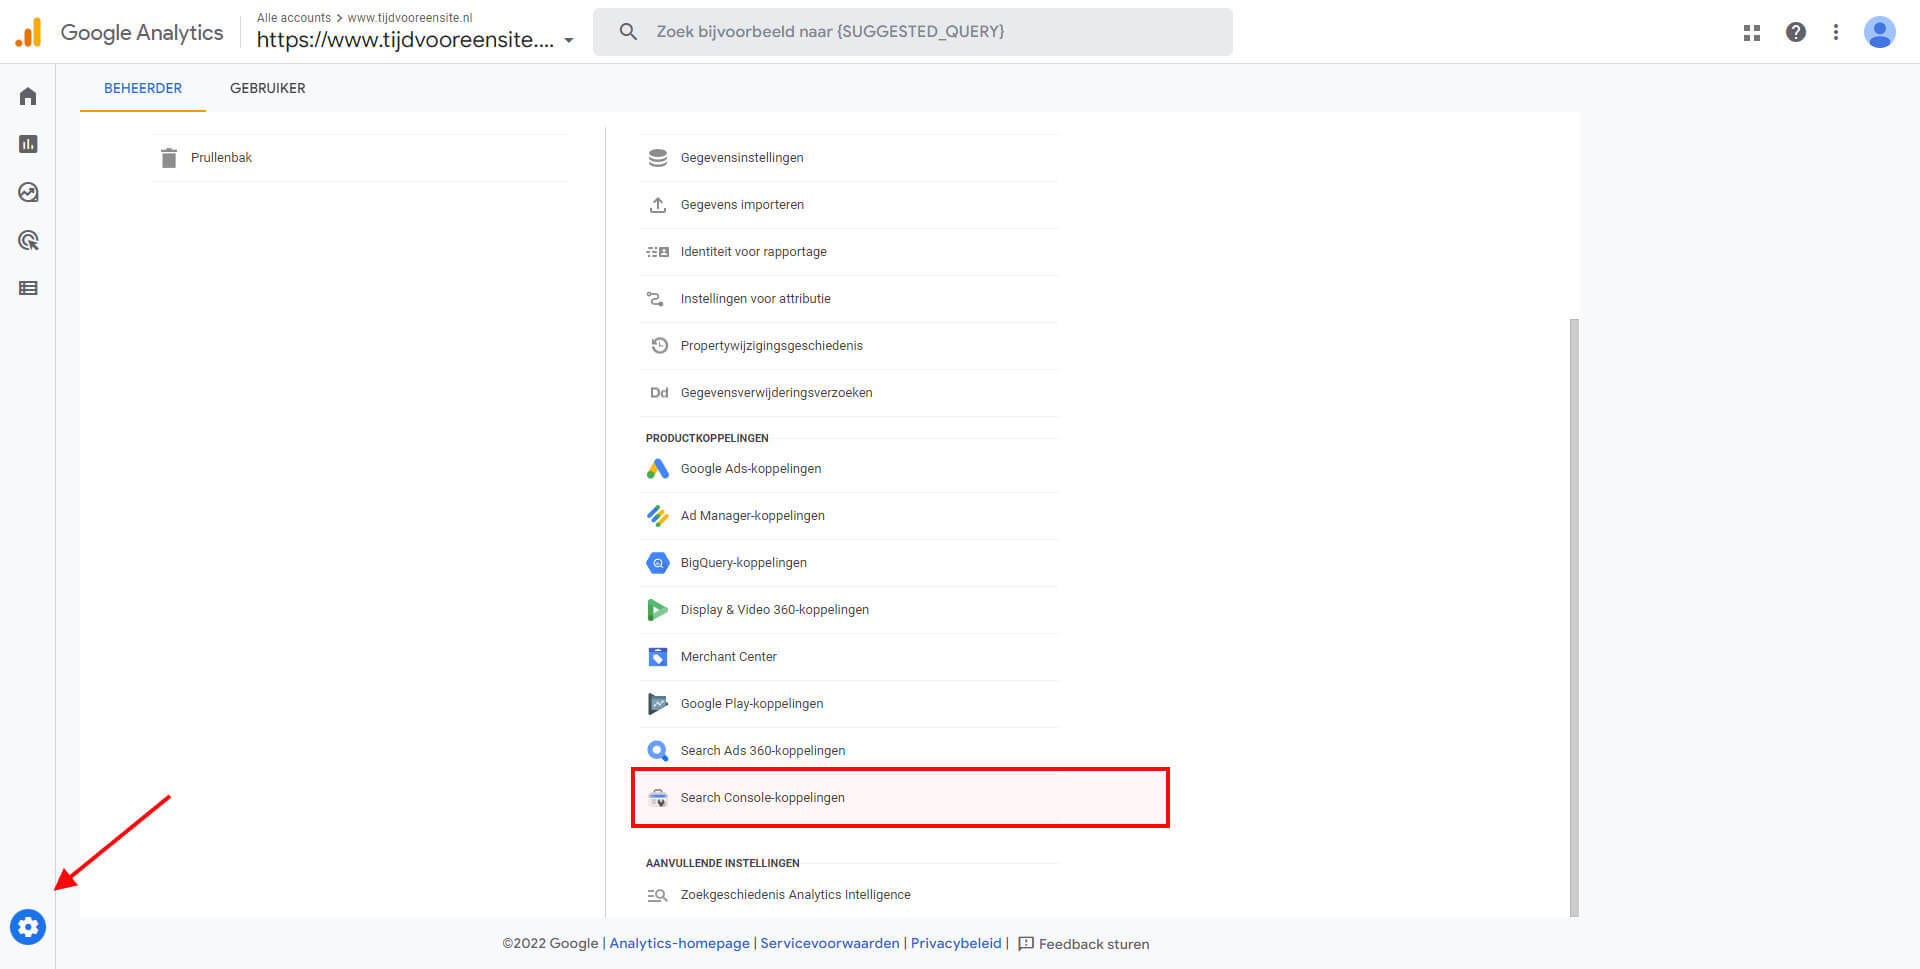Open the Reports bar-chart icon in sidebar
The image size is (1920, 969).
pyautogui.click(x=28, y=144)
